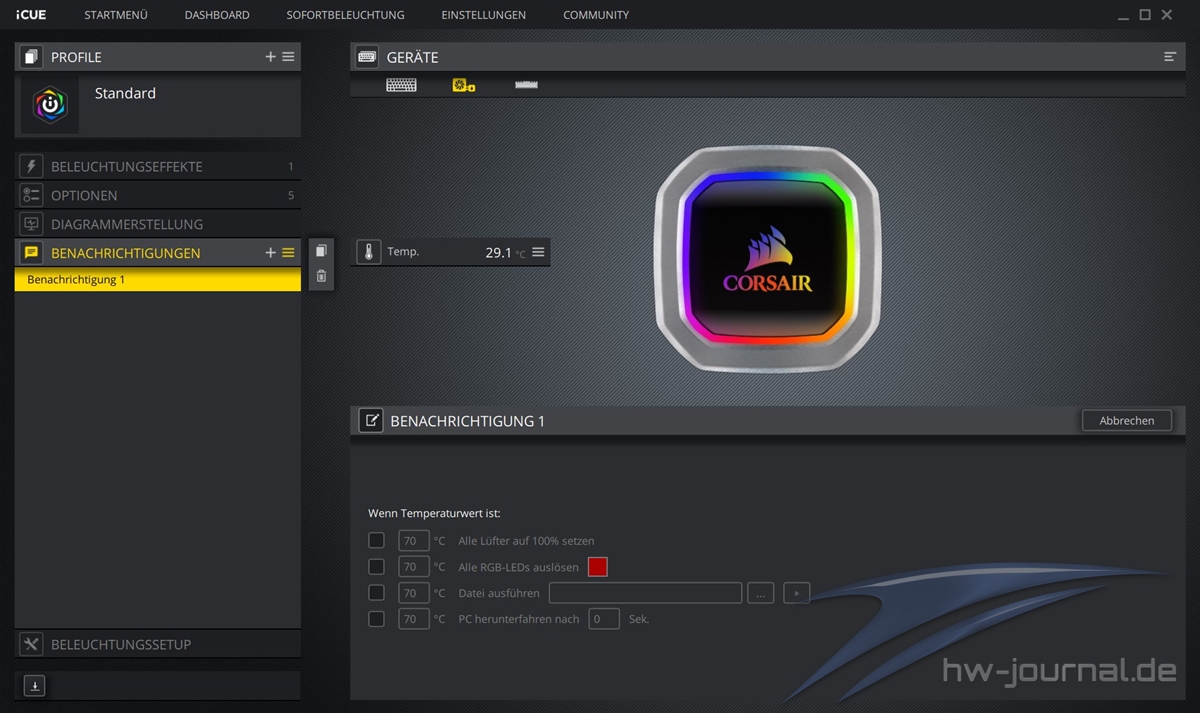Open the Temp. sensor menu
The width and height of the screenshot is (1200, 713).
point(538,252)
